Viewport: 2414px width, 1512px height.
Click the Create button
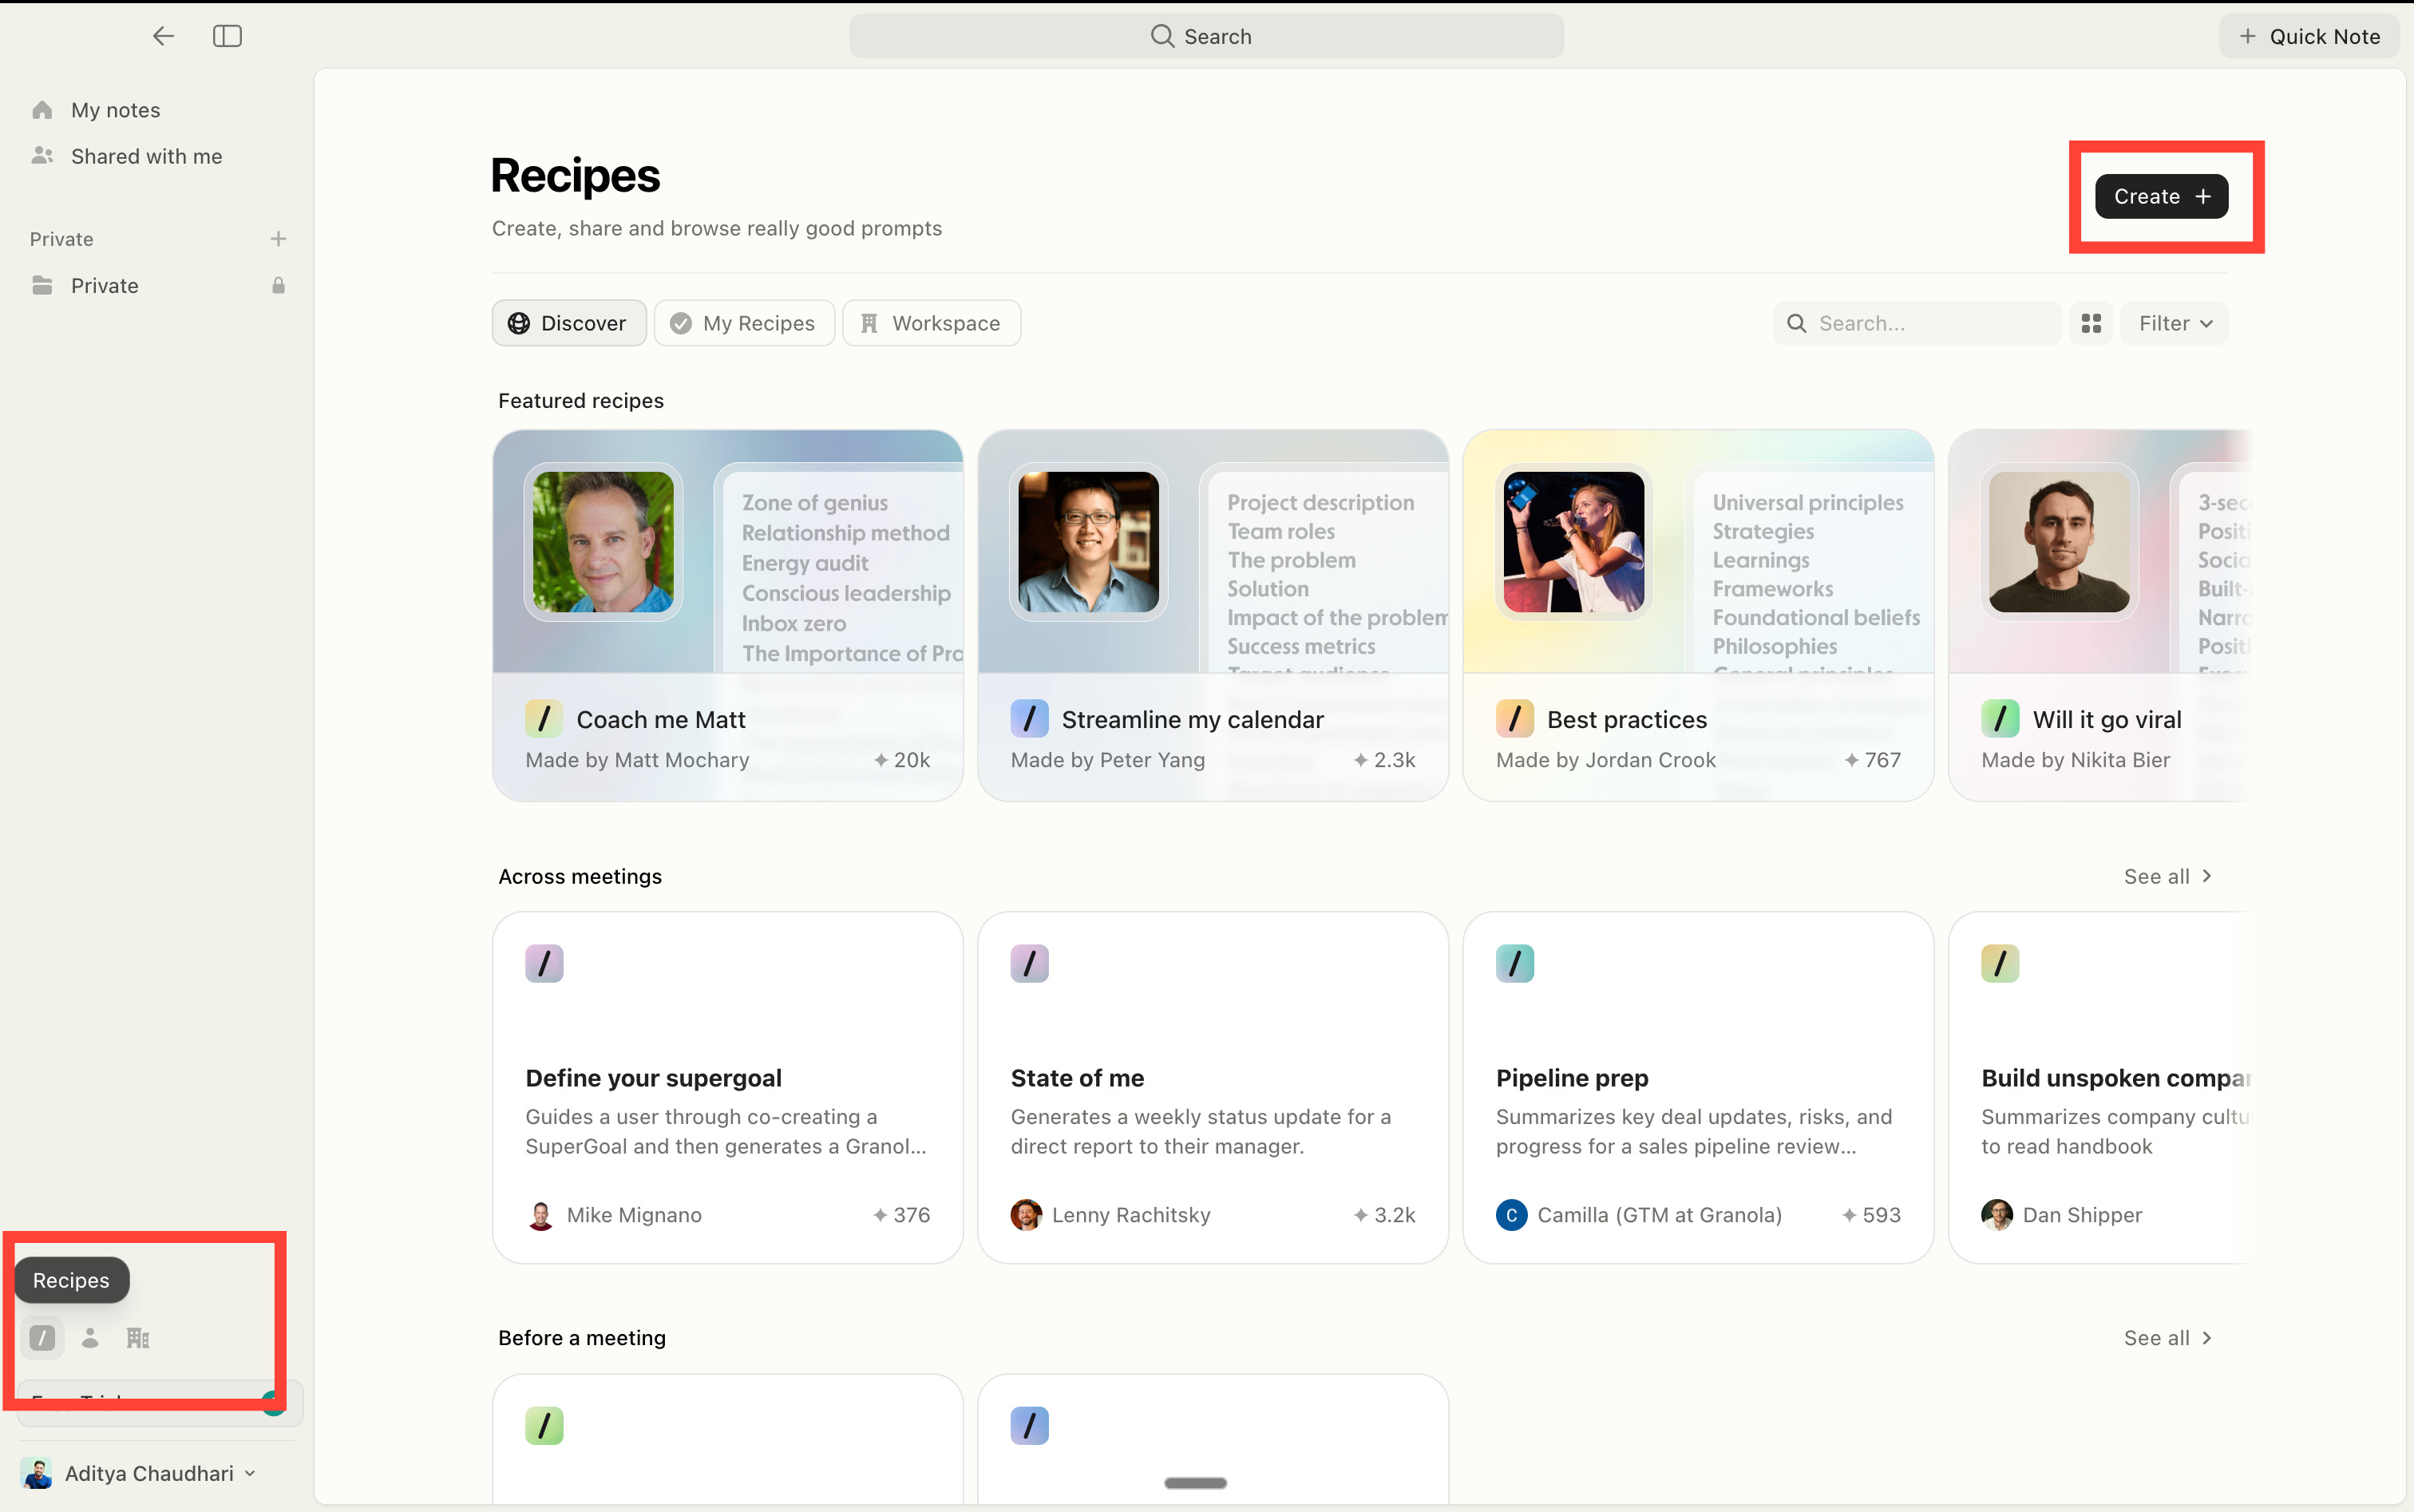[x=2161, y=197]
